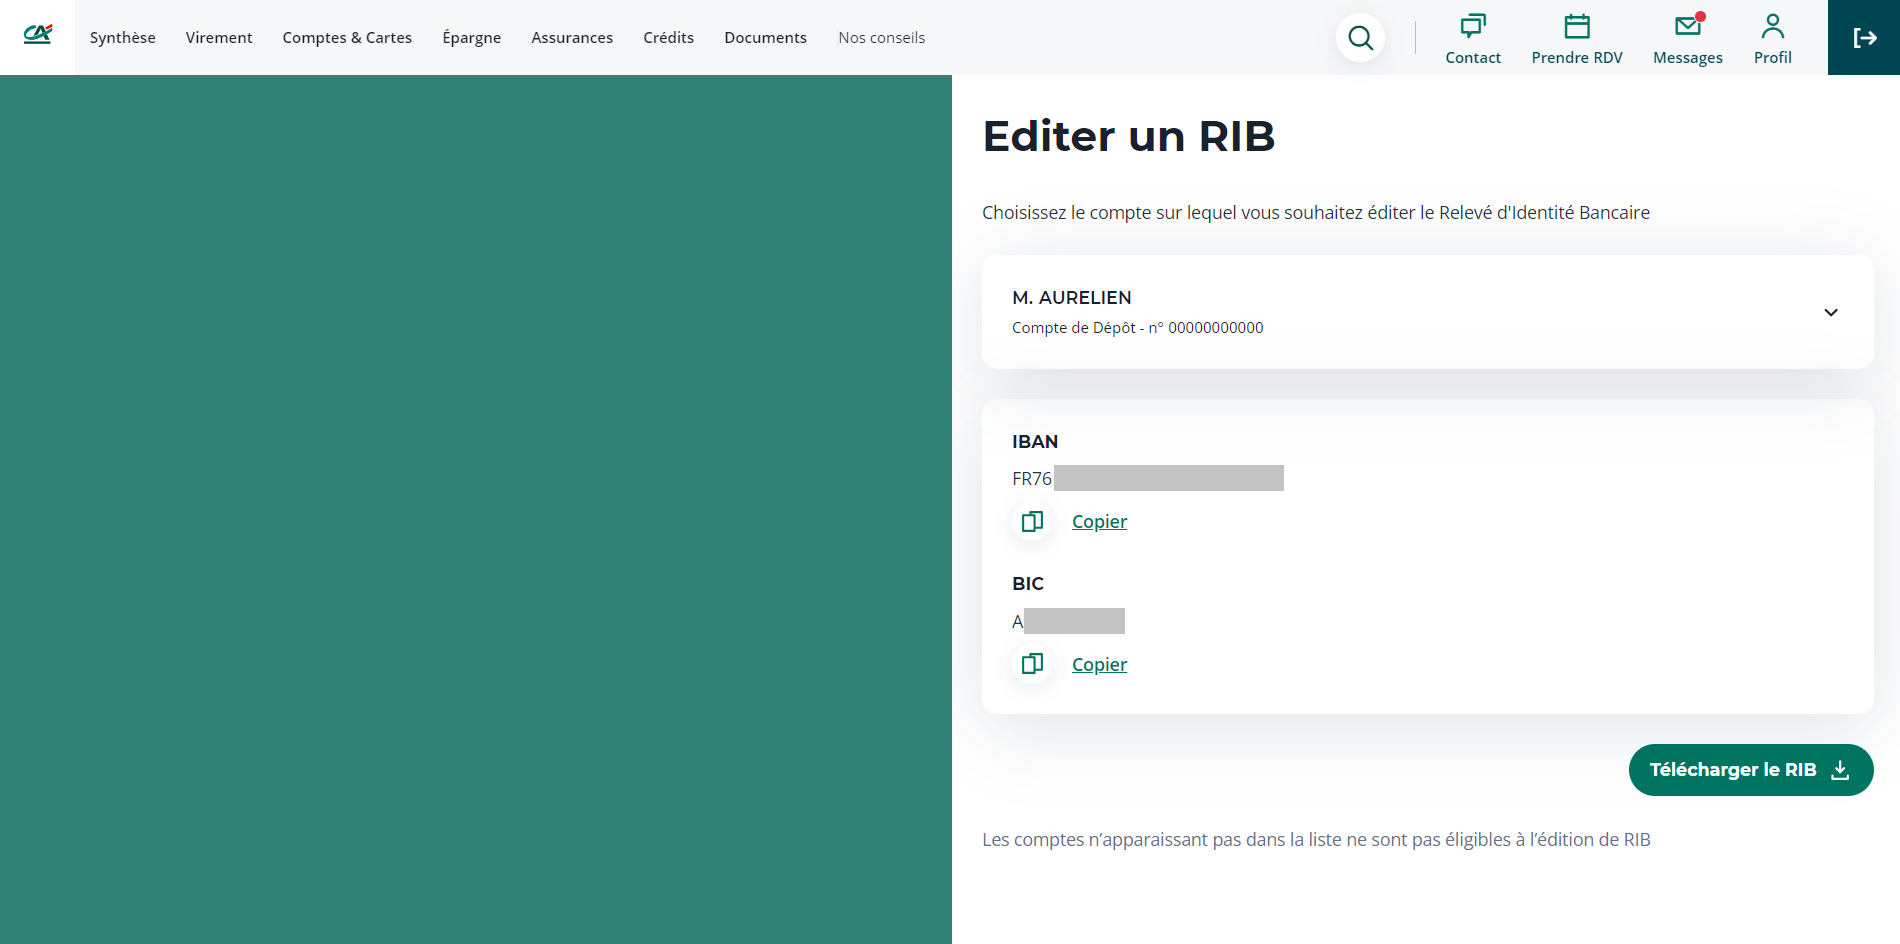
Task: Open the Documents menu
Action: 765,38
